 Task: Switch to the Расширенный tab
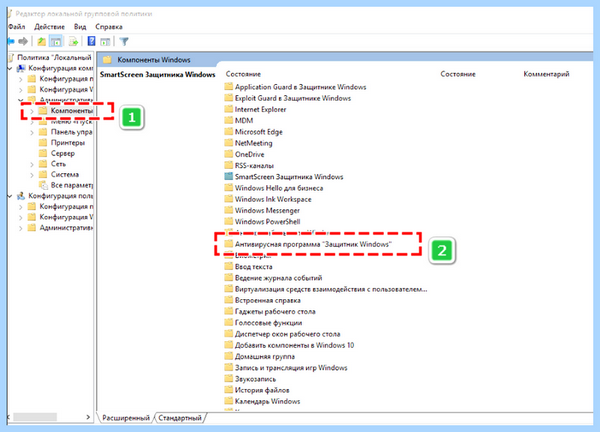tap(126, 418)
